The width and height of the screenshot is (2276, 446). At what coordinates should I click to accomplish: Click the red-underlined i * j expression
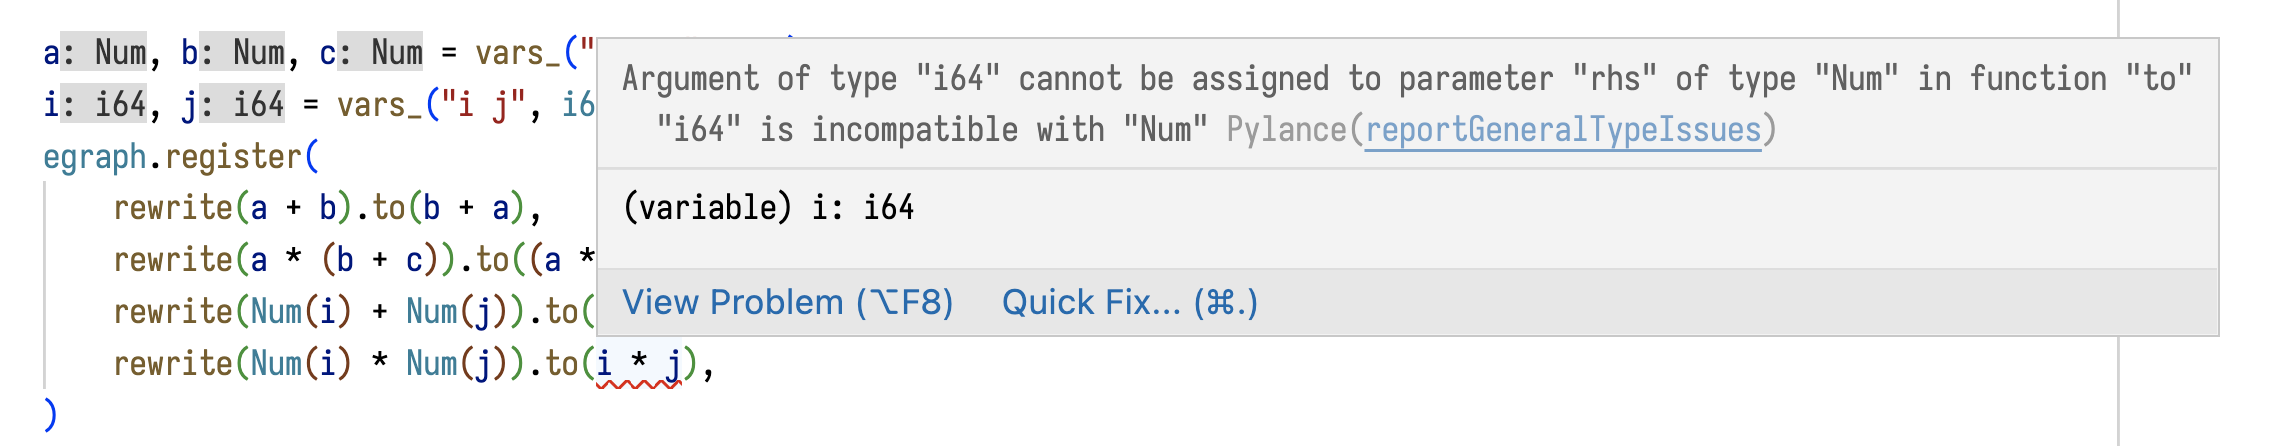[639, 364]
